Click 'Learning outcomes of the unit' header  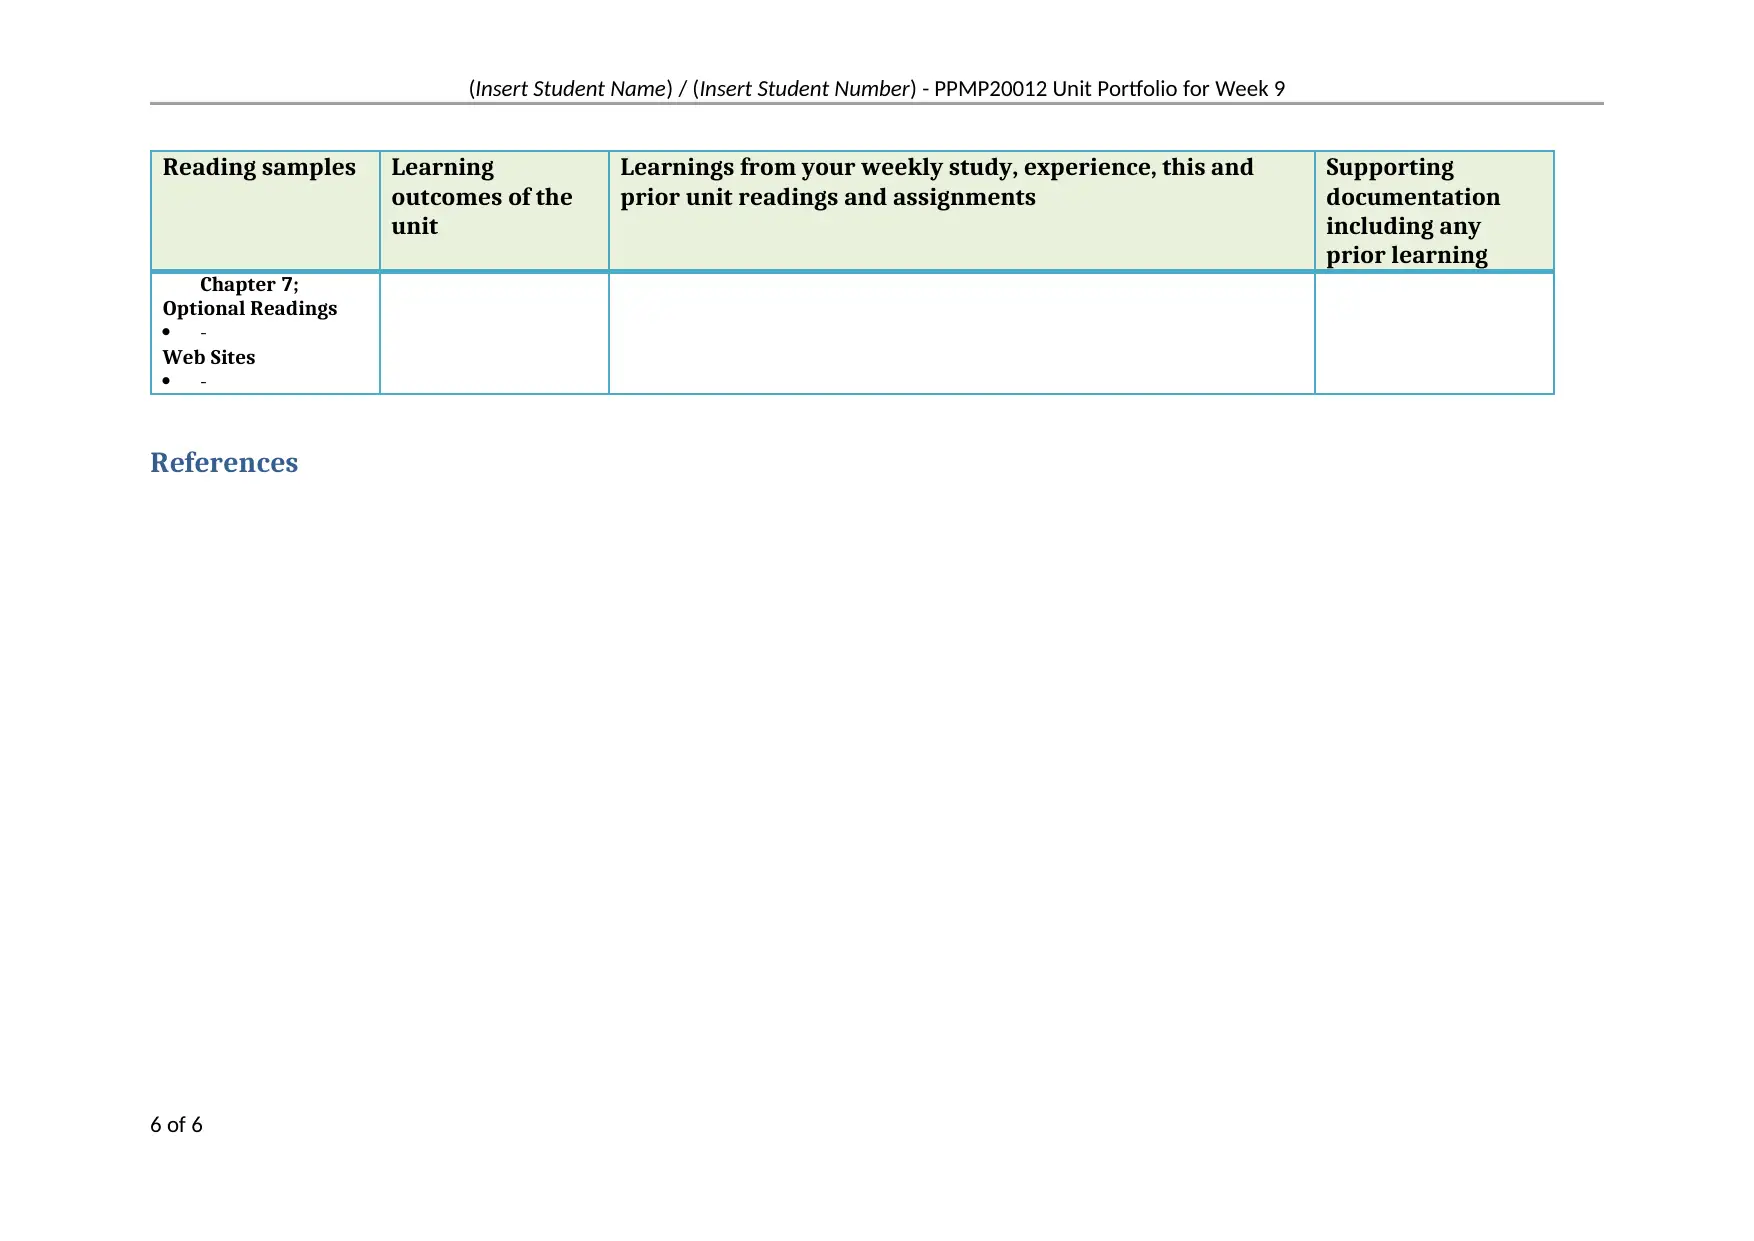coord(494,211)
